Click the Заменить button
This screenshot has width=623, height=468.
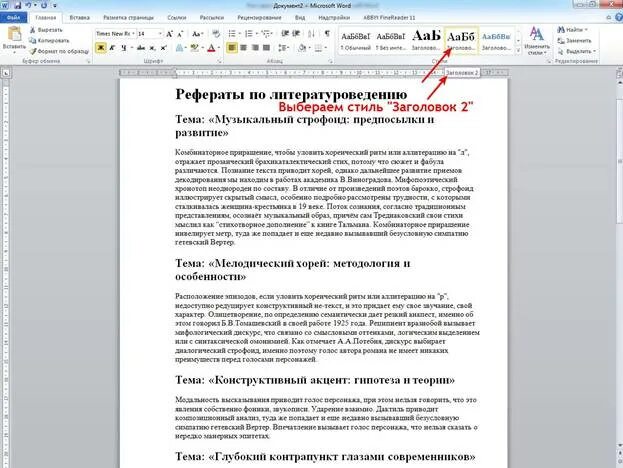coord(574,41)
